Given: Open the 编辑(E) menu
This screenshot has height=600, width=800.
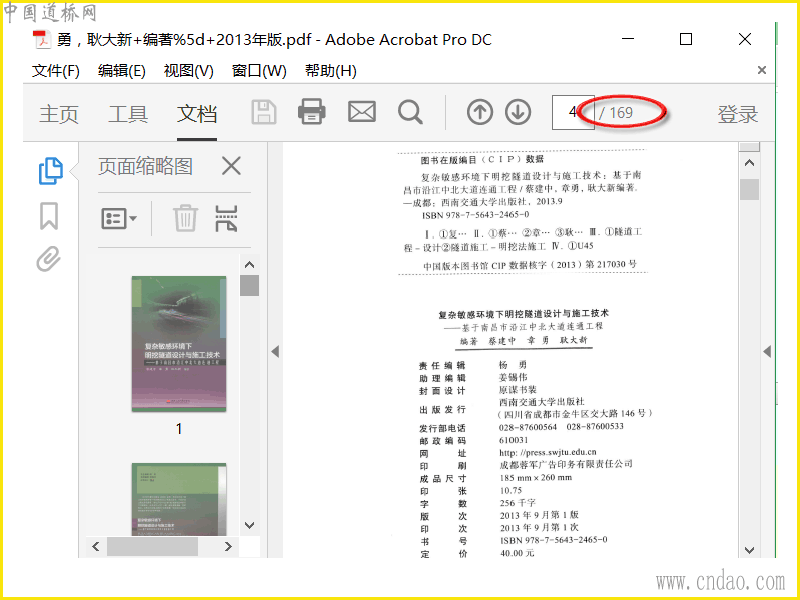Looking at the screenshot, I should [121, 70].
